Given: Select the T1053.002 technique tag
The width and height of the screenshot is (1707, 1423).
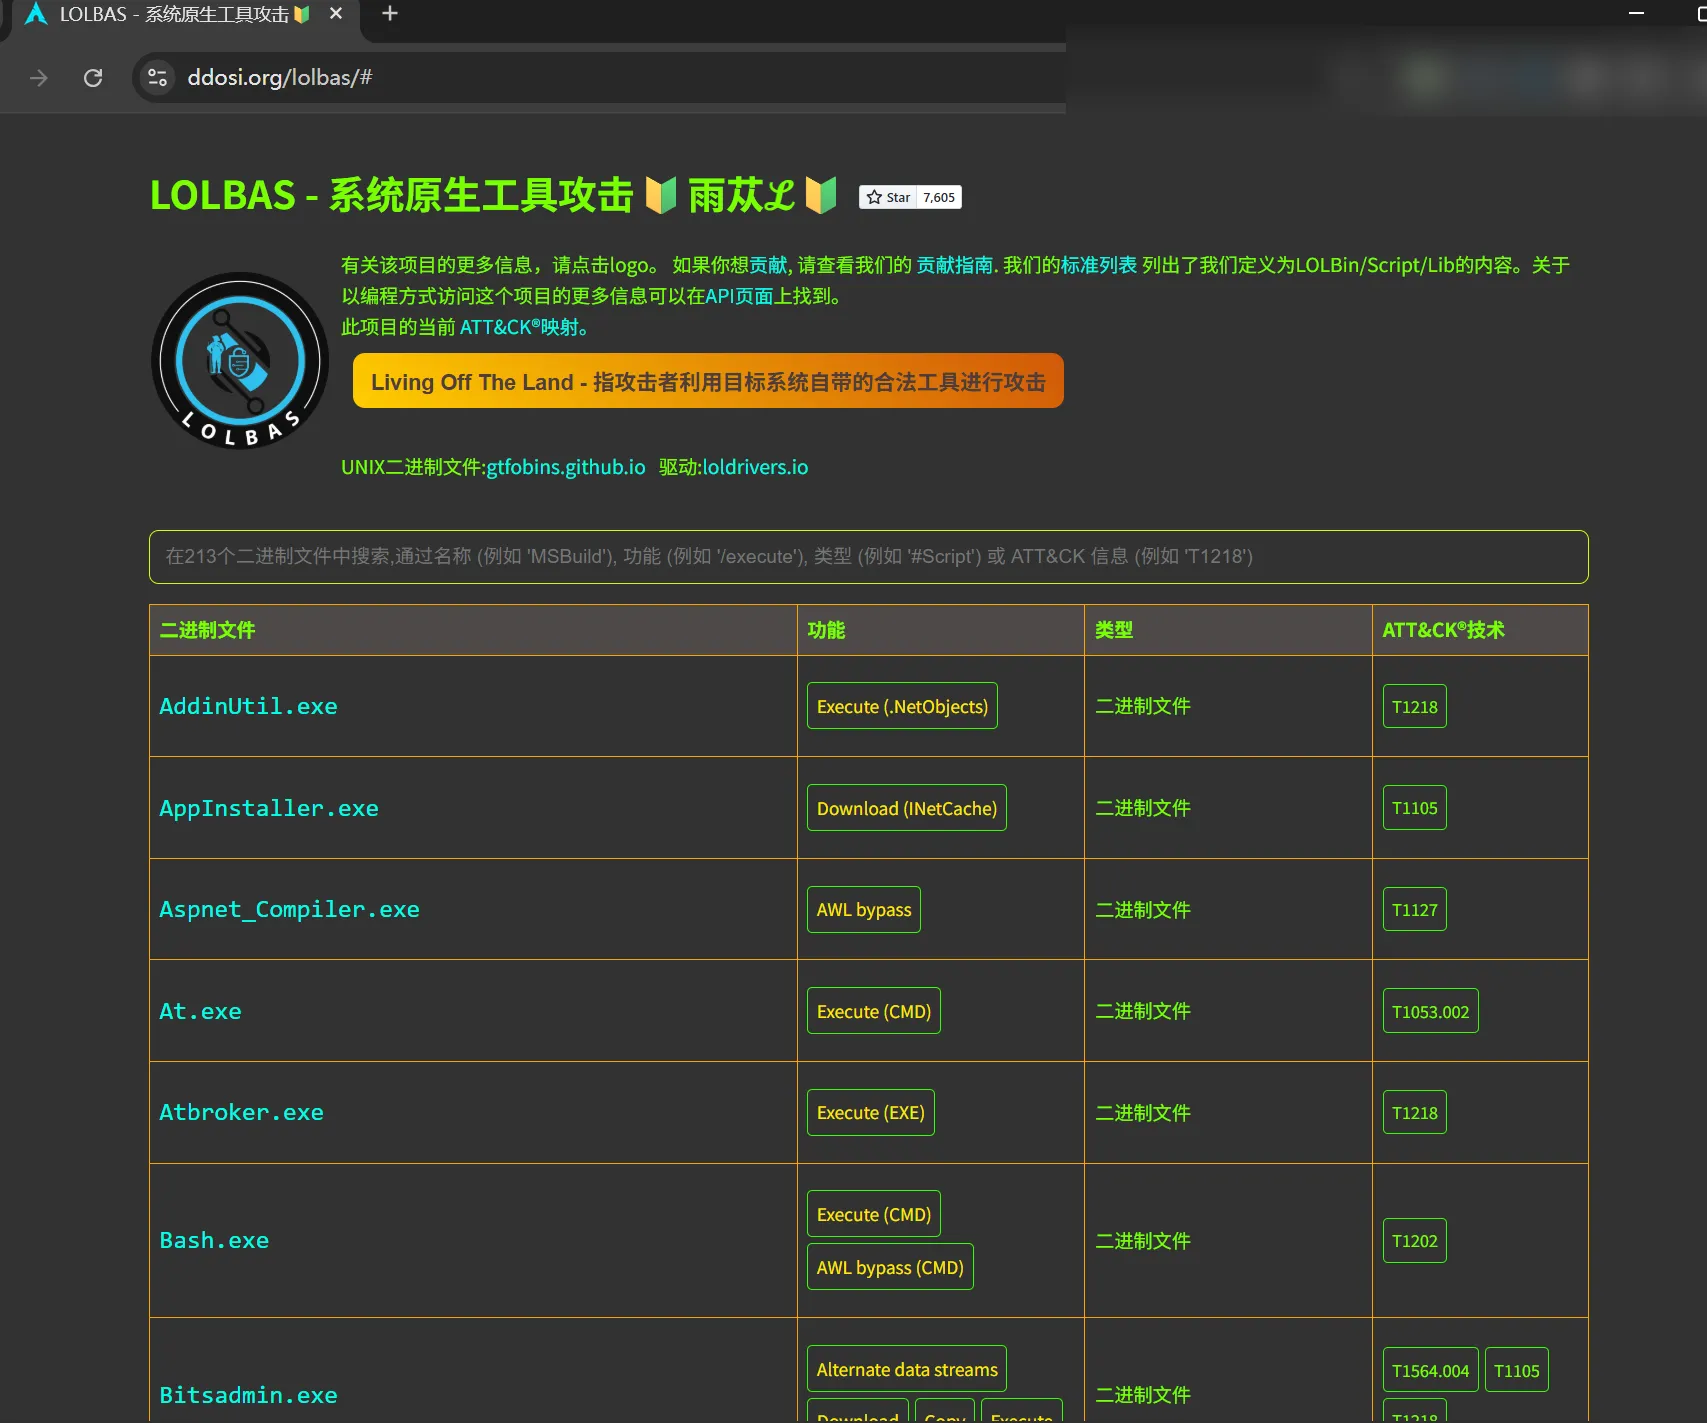Looking at the screenshot, I should 1430,1011.
